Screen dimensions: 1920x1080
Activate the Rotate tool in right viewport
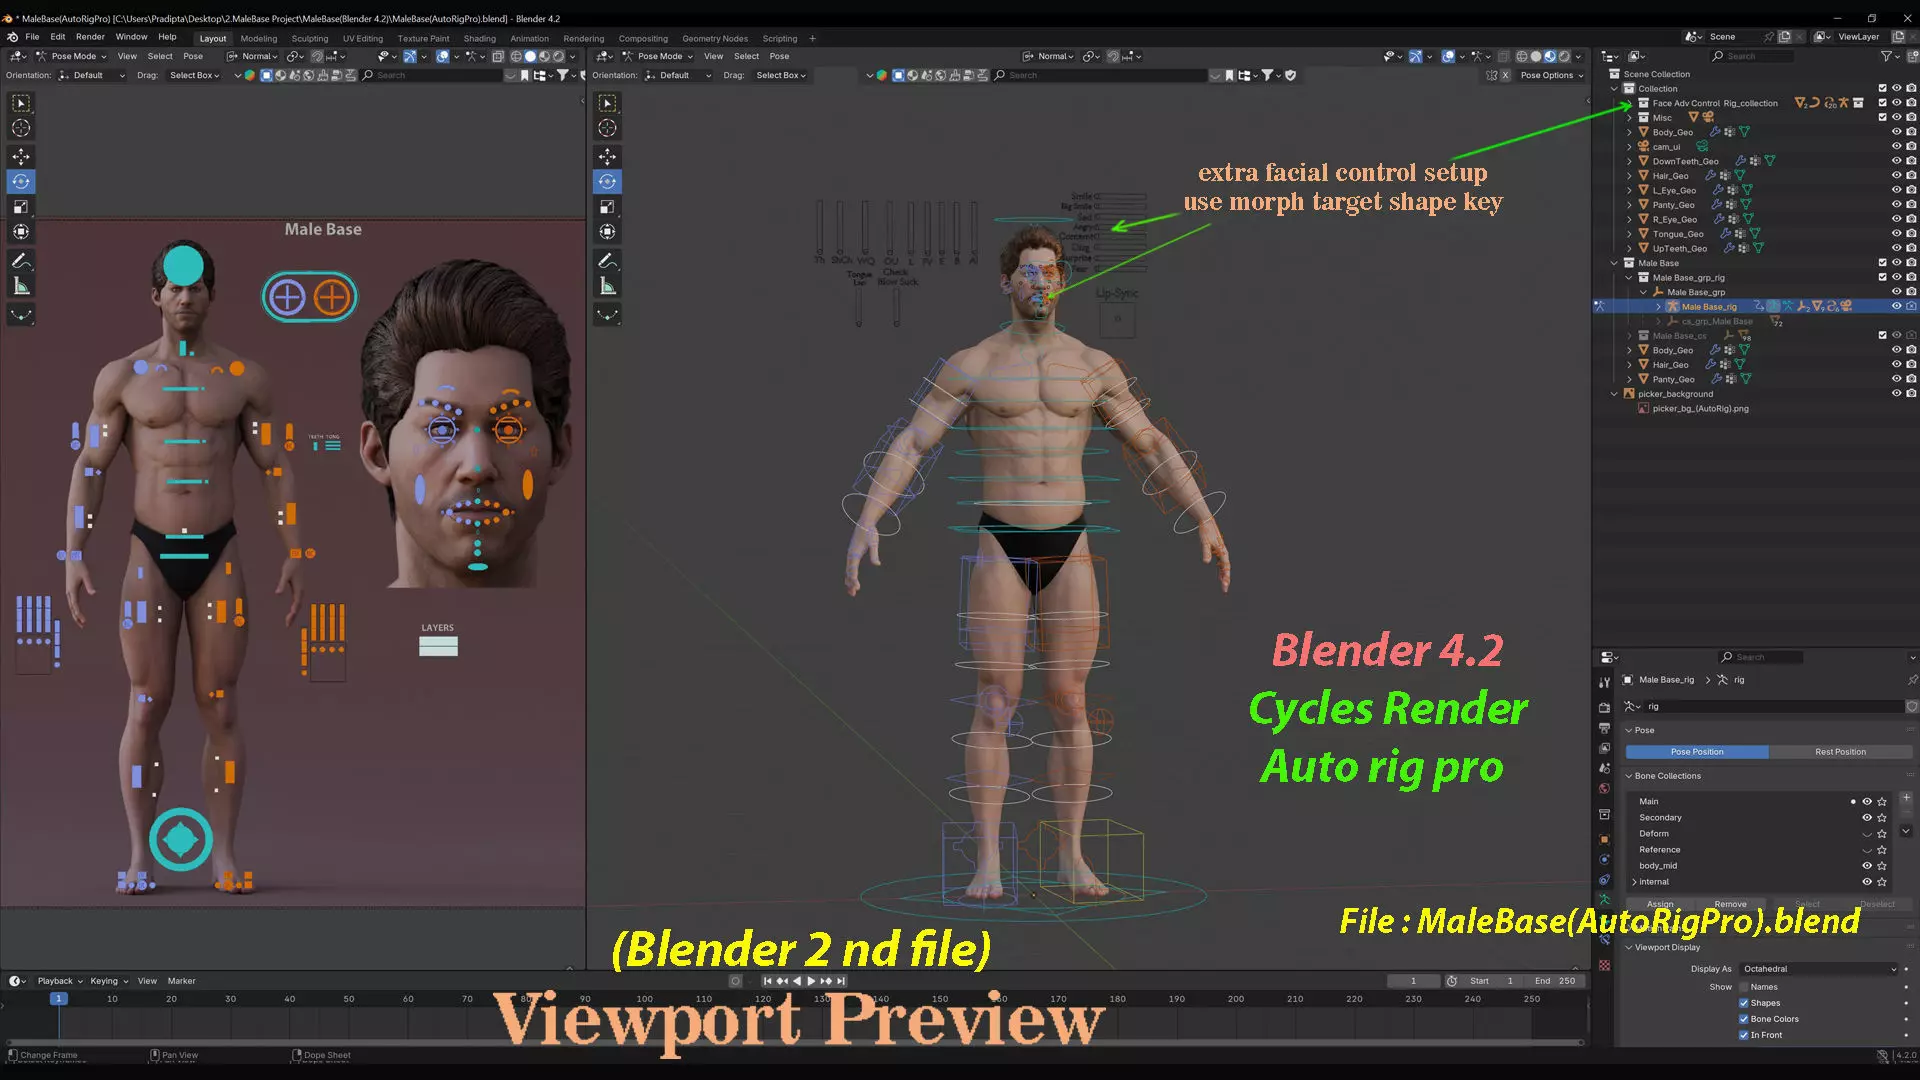607,182
